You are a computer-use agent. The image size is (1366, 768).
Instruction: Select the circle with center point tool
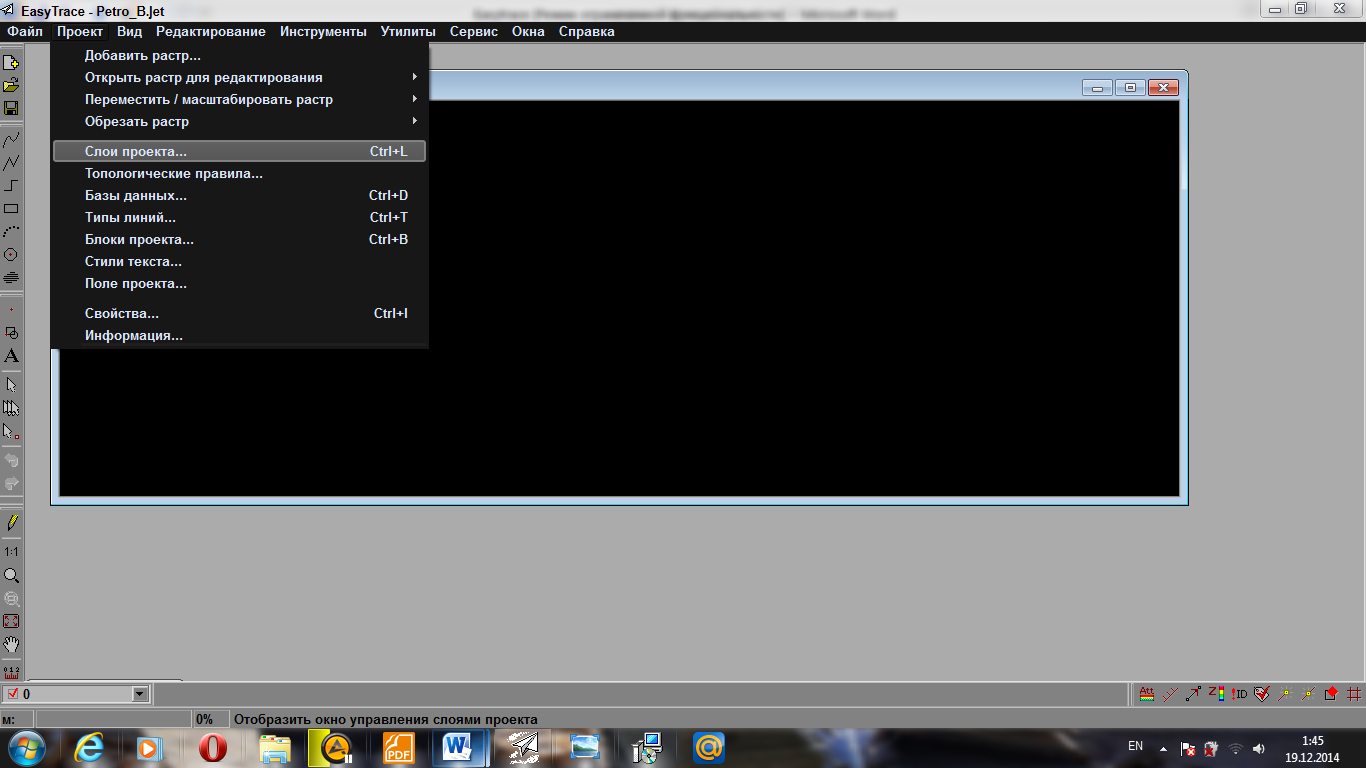[11, 255]
